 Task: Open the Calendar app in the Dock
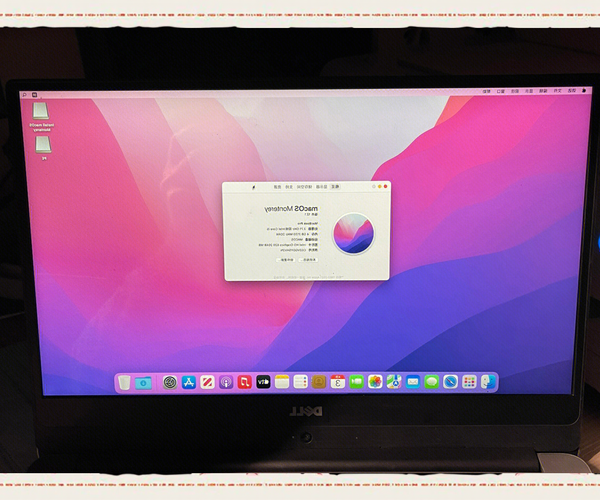(338, 382)
